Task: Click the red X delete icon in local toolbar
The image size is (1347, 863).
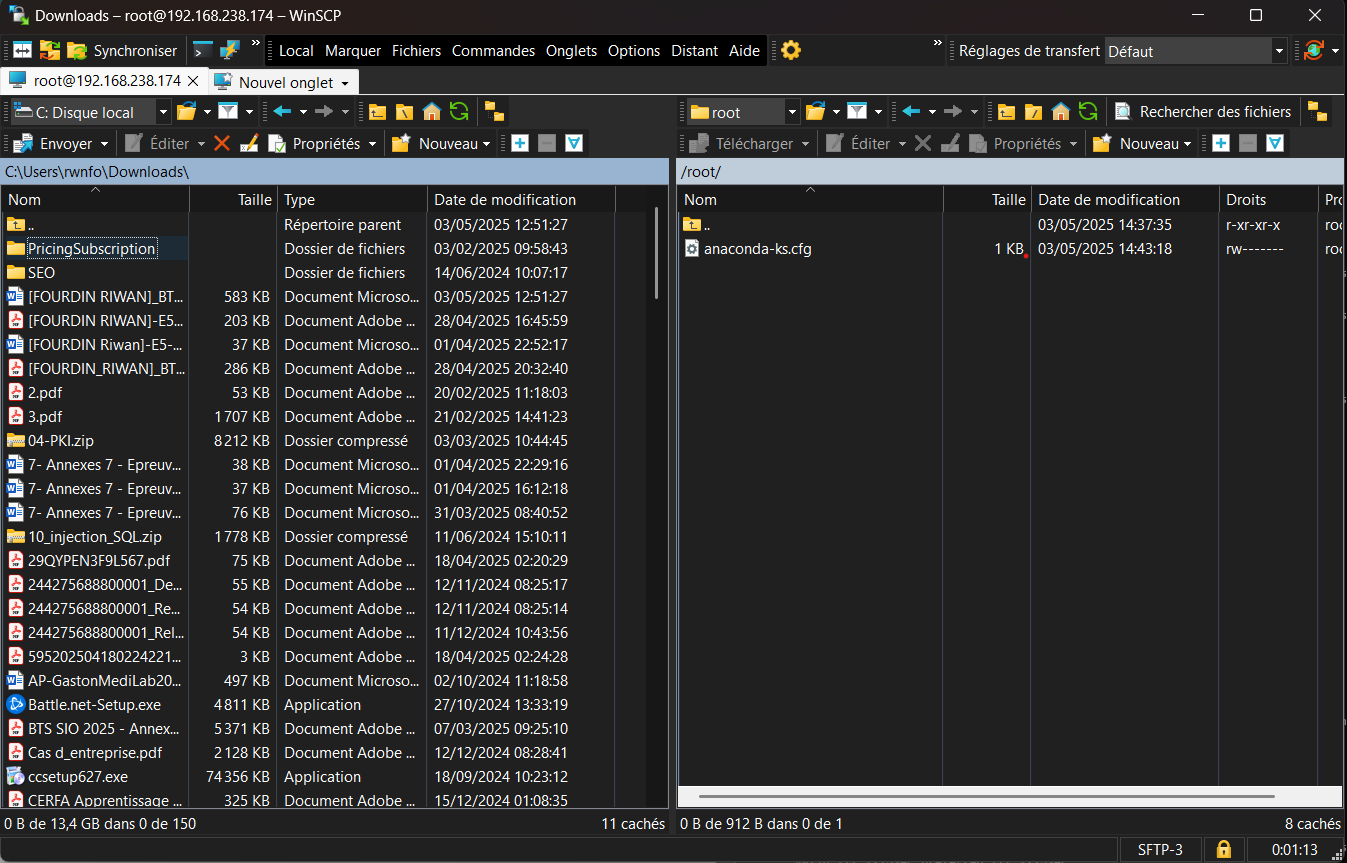Action: [222, 144]
